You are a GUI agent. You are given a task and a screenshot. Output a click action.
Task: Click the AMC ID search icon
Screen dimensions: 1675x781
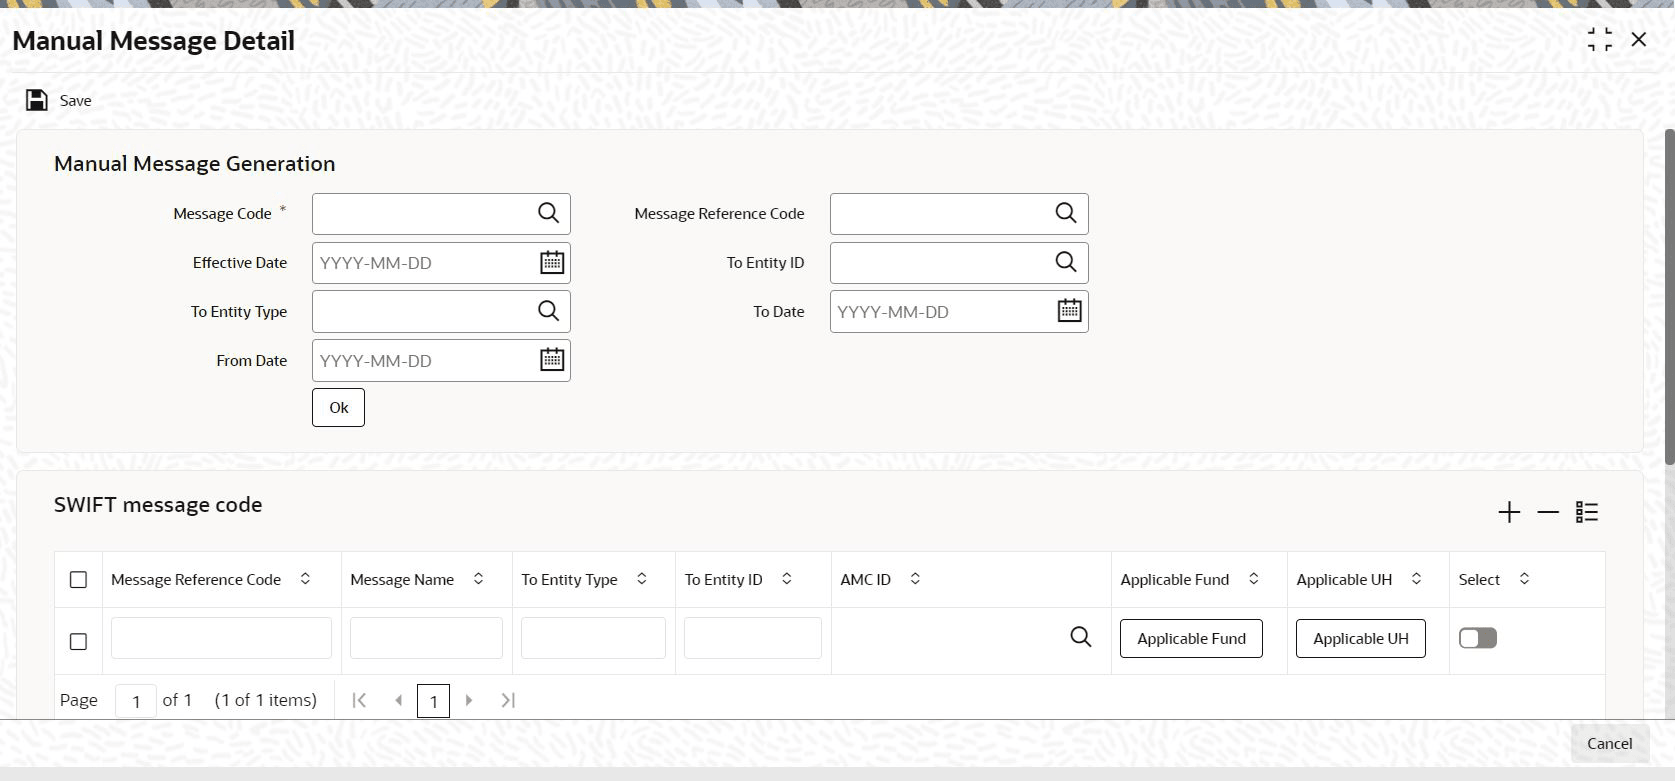click(x=1081, y=637)
